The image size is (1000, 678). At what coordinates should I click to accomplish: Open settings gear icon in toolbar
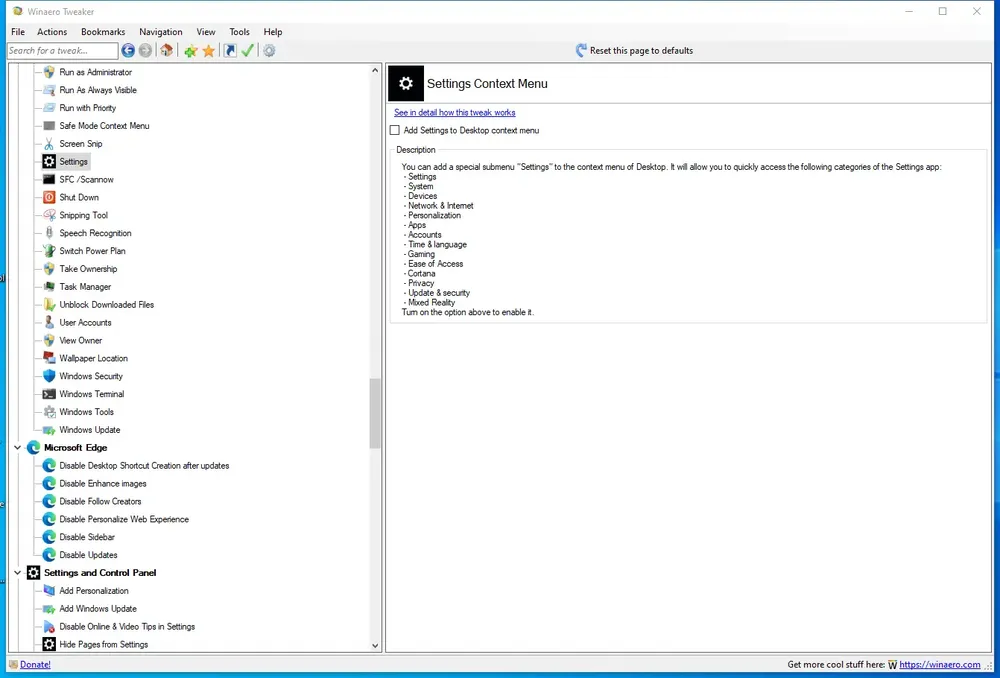point(269,50)
